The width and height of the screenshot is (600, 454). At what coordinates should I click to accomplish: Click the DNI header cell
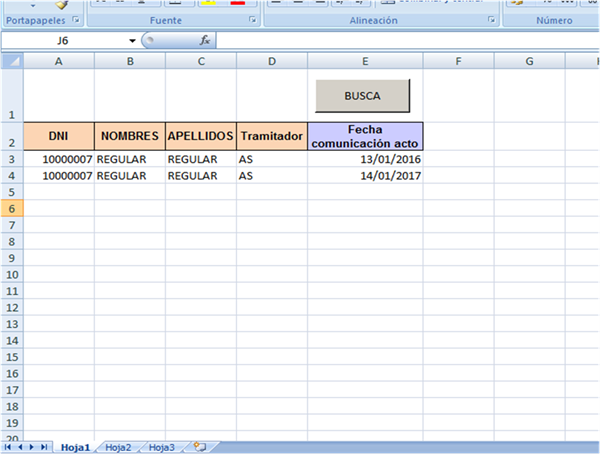[59, 136]
